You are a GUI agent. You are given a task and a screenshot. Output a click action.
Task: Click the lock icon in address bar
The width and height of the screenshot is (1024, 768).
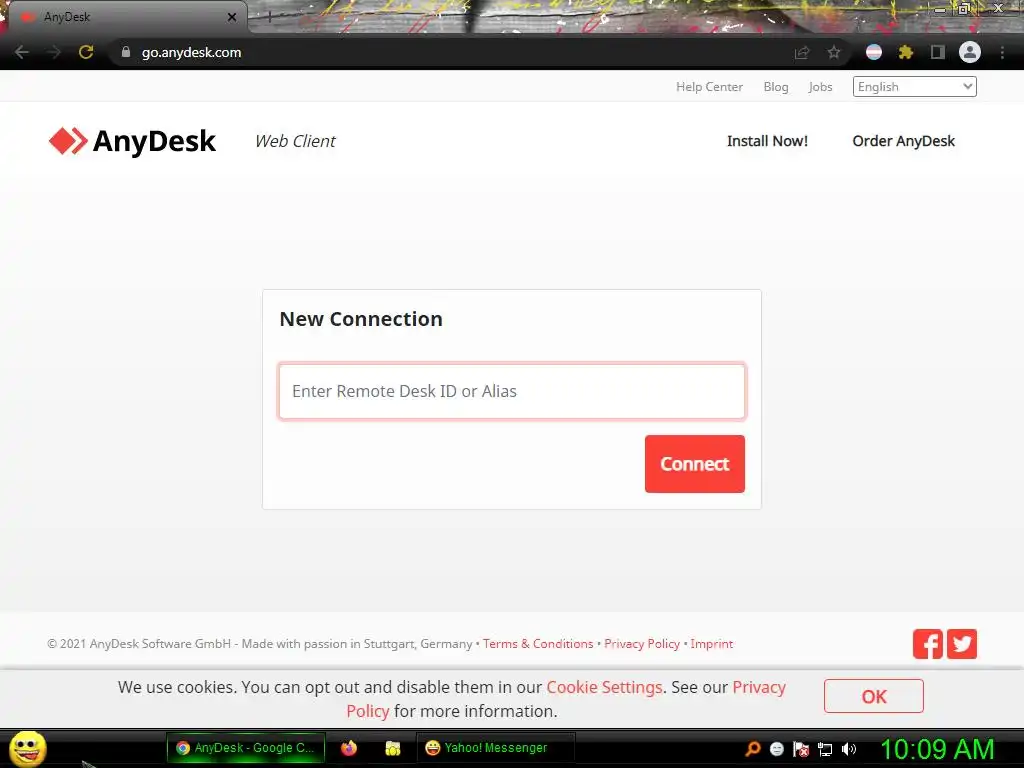point(126,52)
